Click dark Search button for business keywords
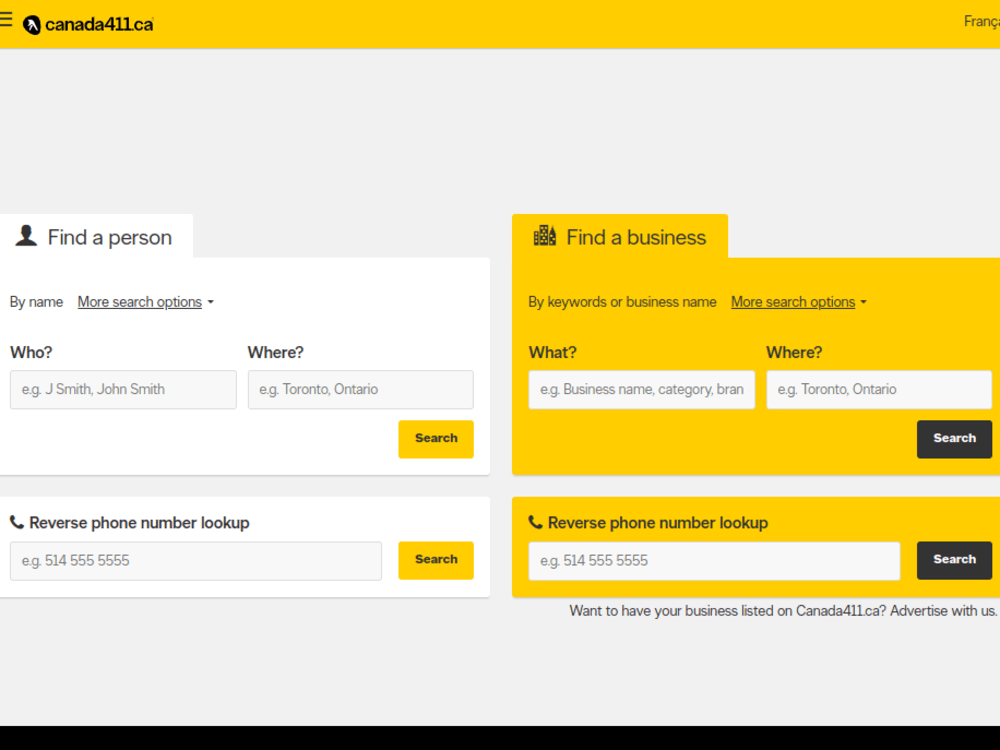This screenshot has width=1000, height=750. (x=955, y=439)
